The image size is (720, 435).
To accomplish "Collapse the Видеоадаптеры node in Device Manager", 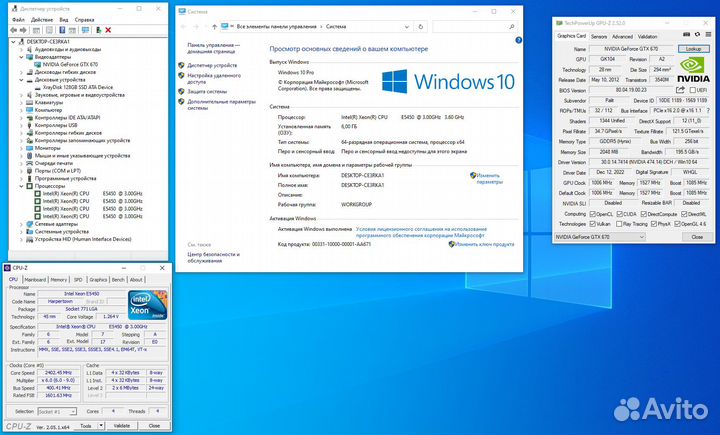I will point(21,57).
